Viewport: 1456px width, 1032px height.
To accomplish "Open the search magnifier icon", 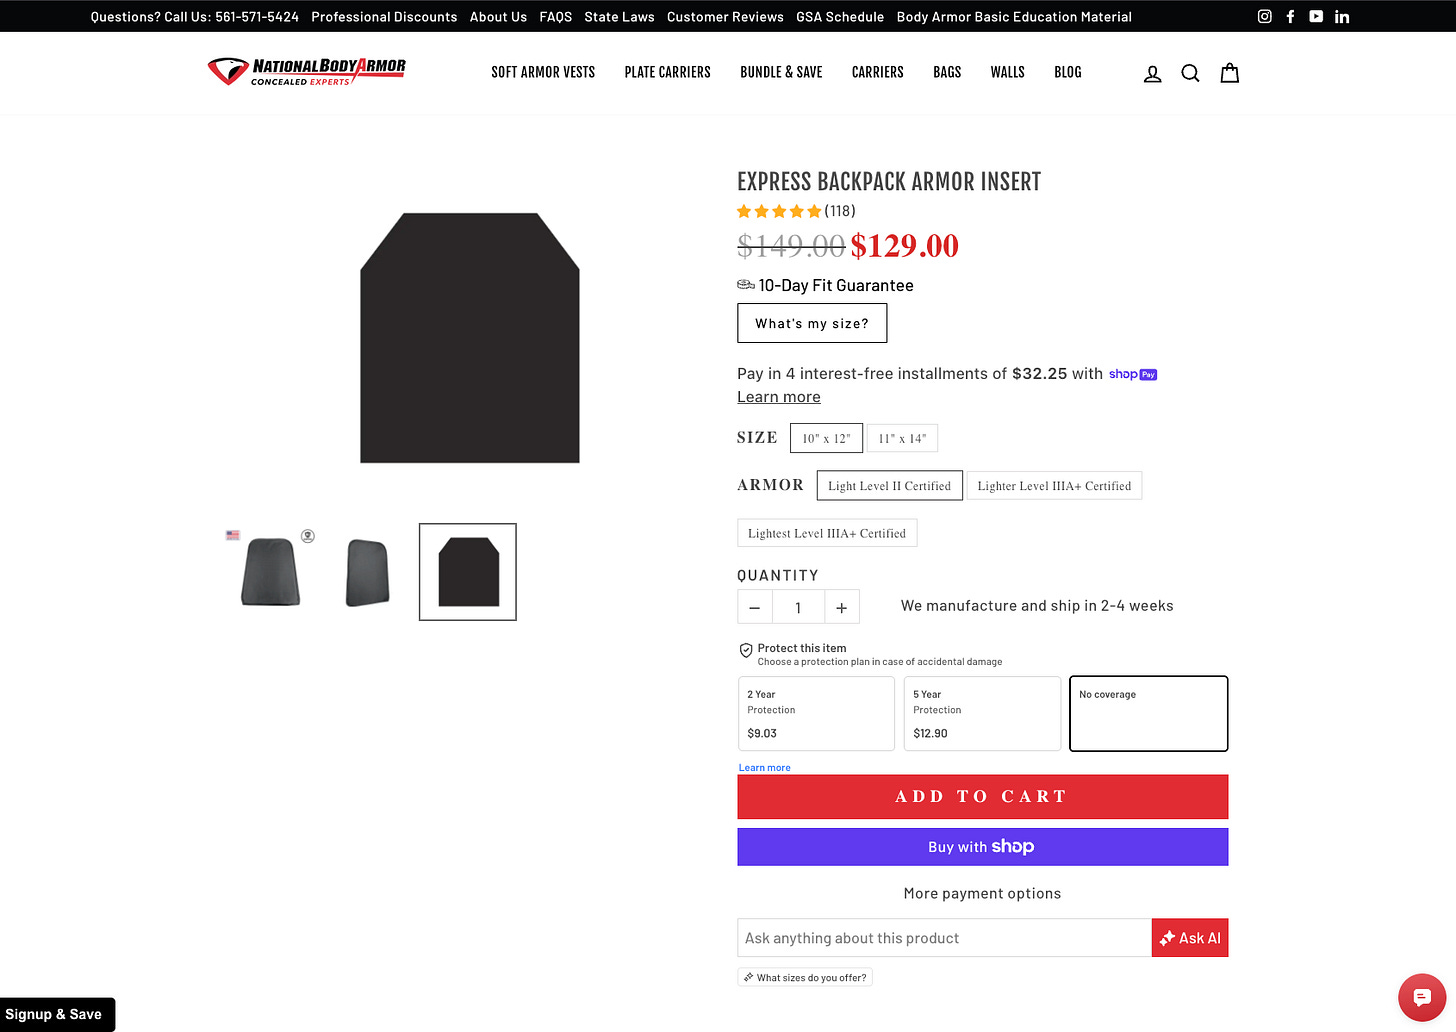I will pos(1190,73).
